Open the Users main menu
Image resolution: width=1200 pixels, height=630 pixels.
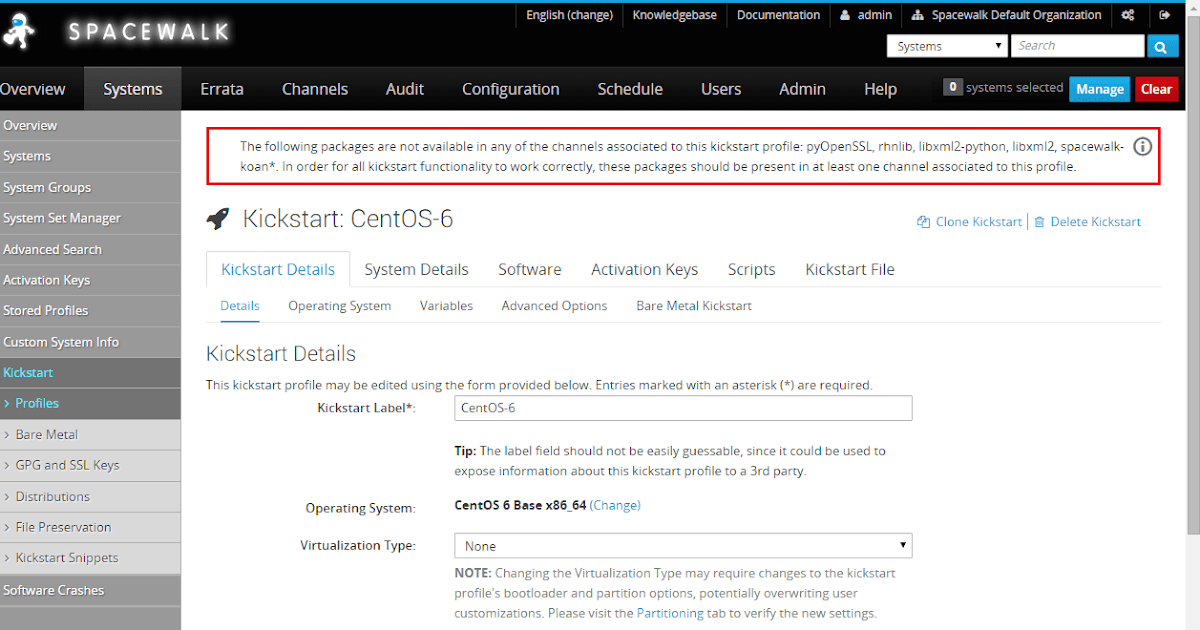tap(721, 89)
